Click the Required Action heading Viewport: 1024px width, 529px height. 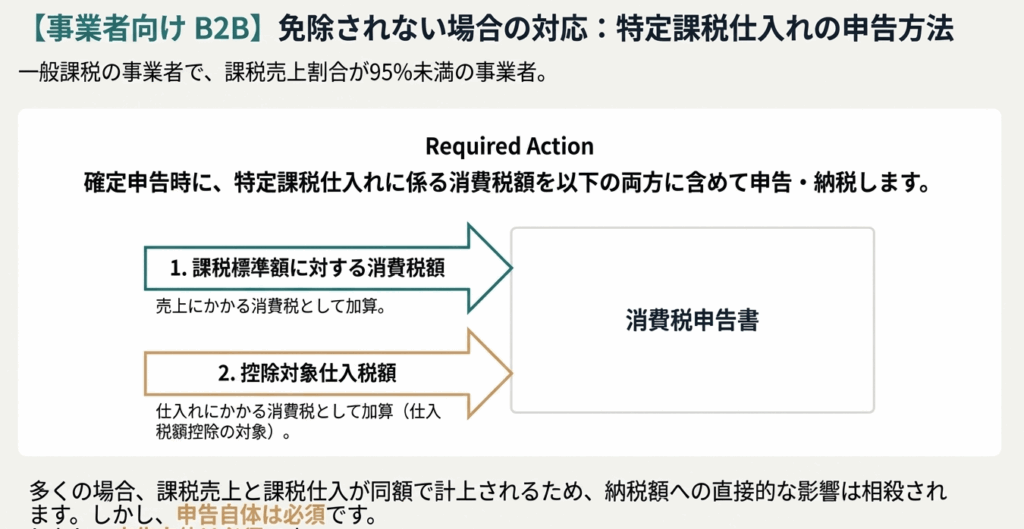pos(509,146)
